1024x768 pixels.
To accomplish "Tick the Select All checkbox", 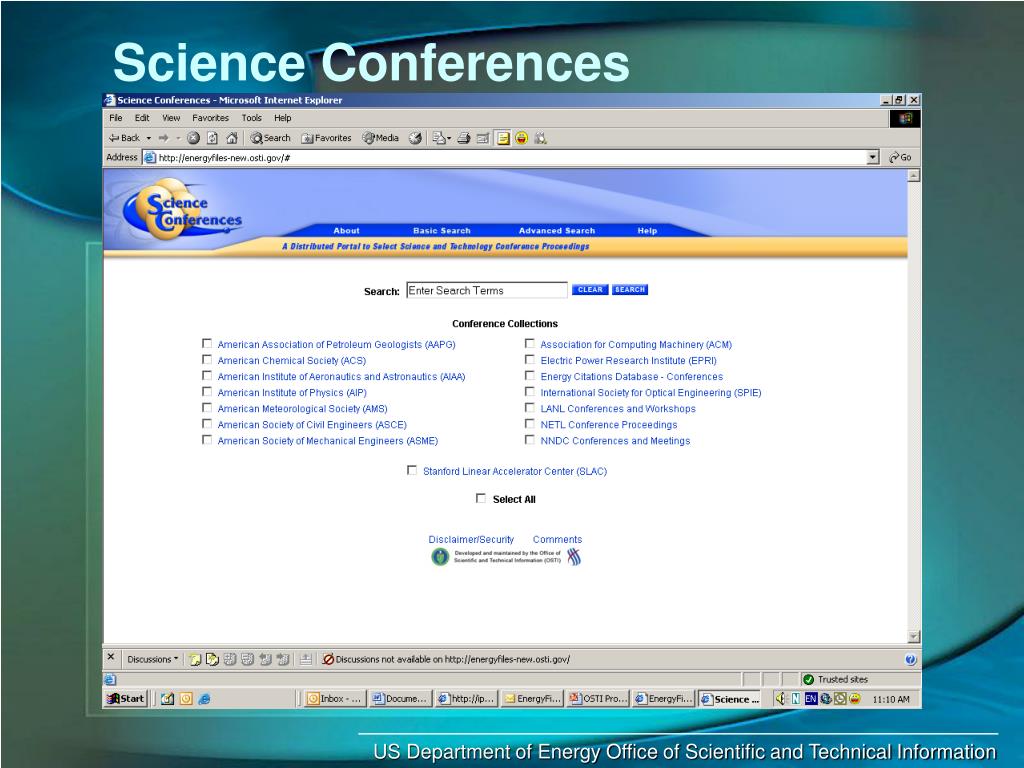I will click(x=481, y=498).
